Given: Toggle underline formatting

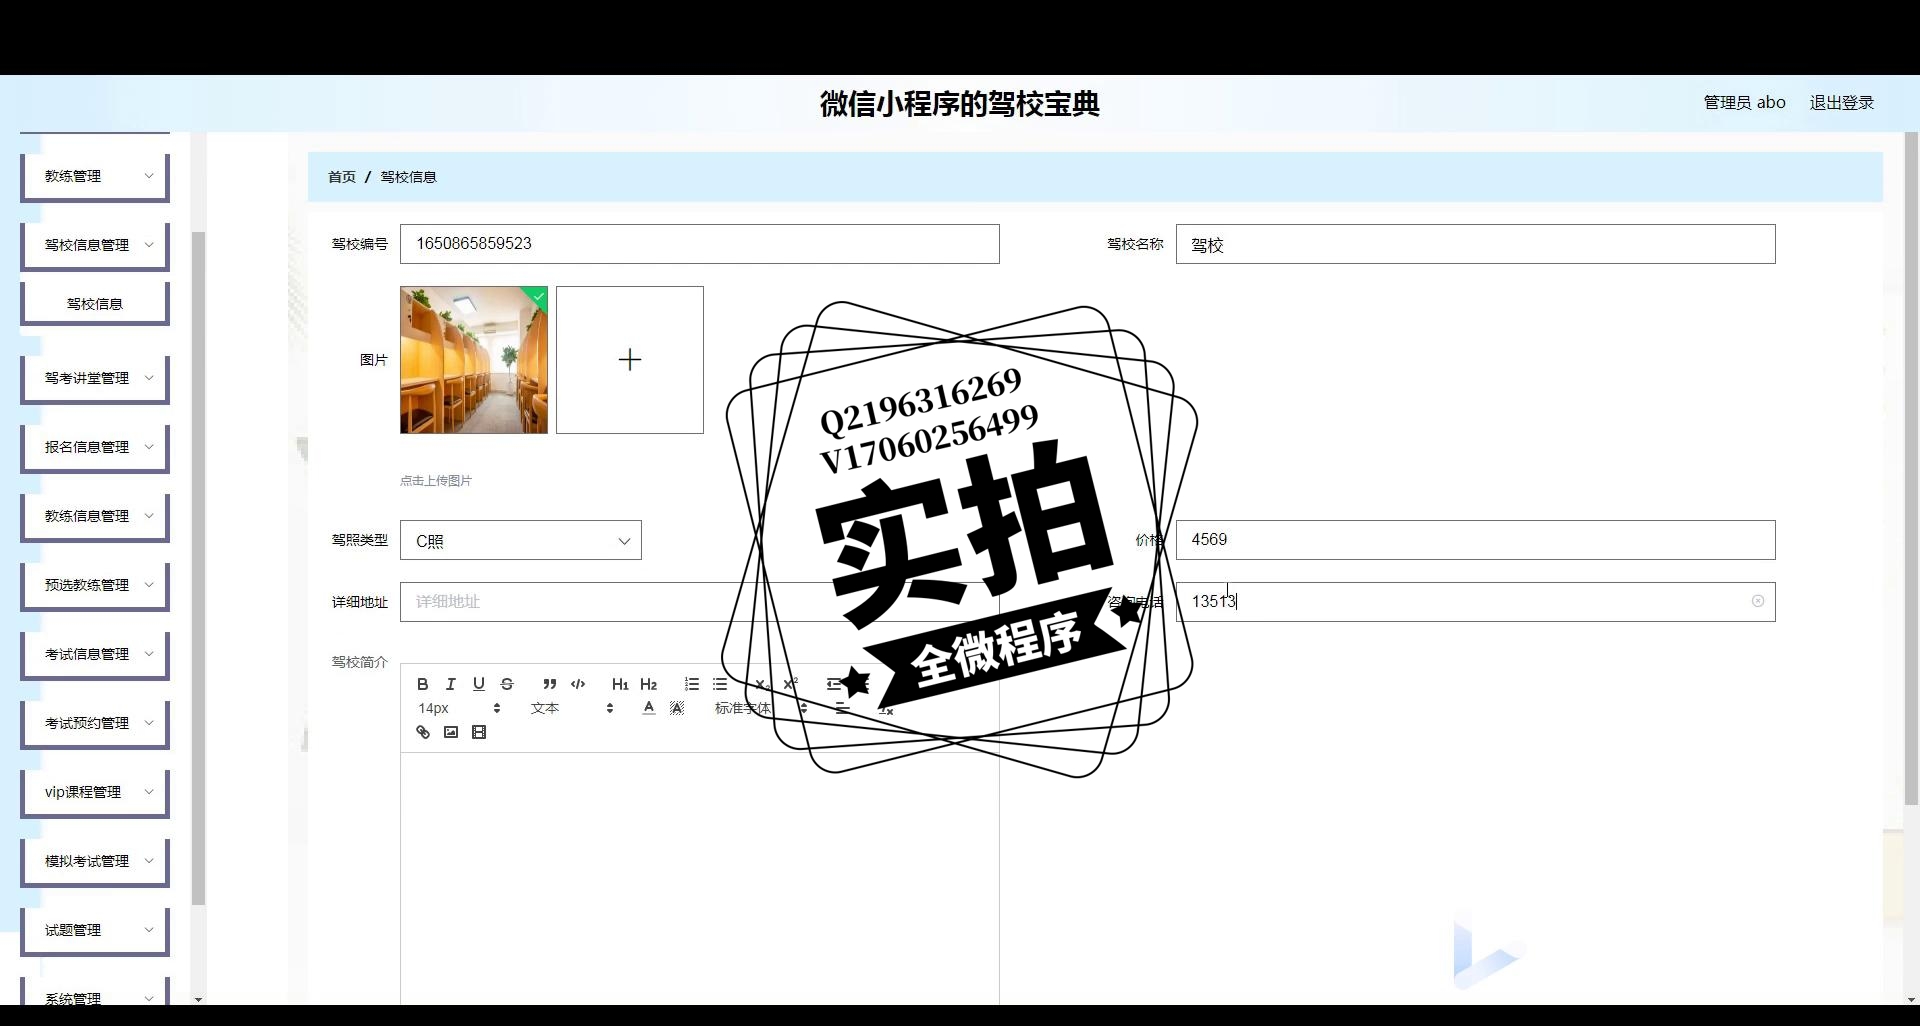Looking at the screenshot, I should click(479, 684).
